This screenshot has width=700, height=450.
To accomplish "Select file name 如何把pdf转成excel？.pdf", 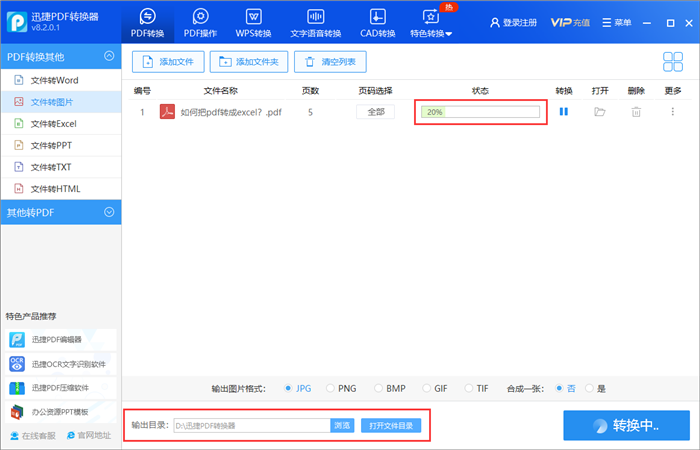I will pos(231,112).
